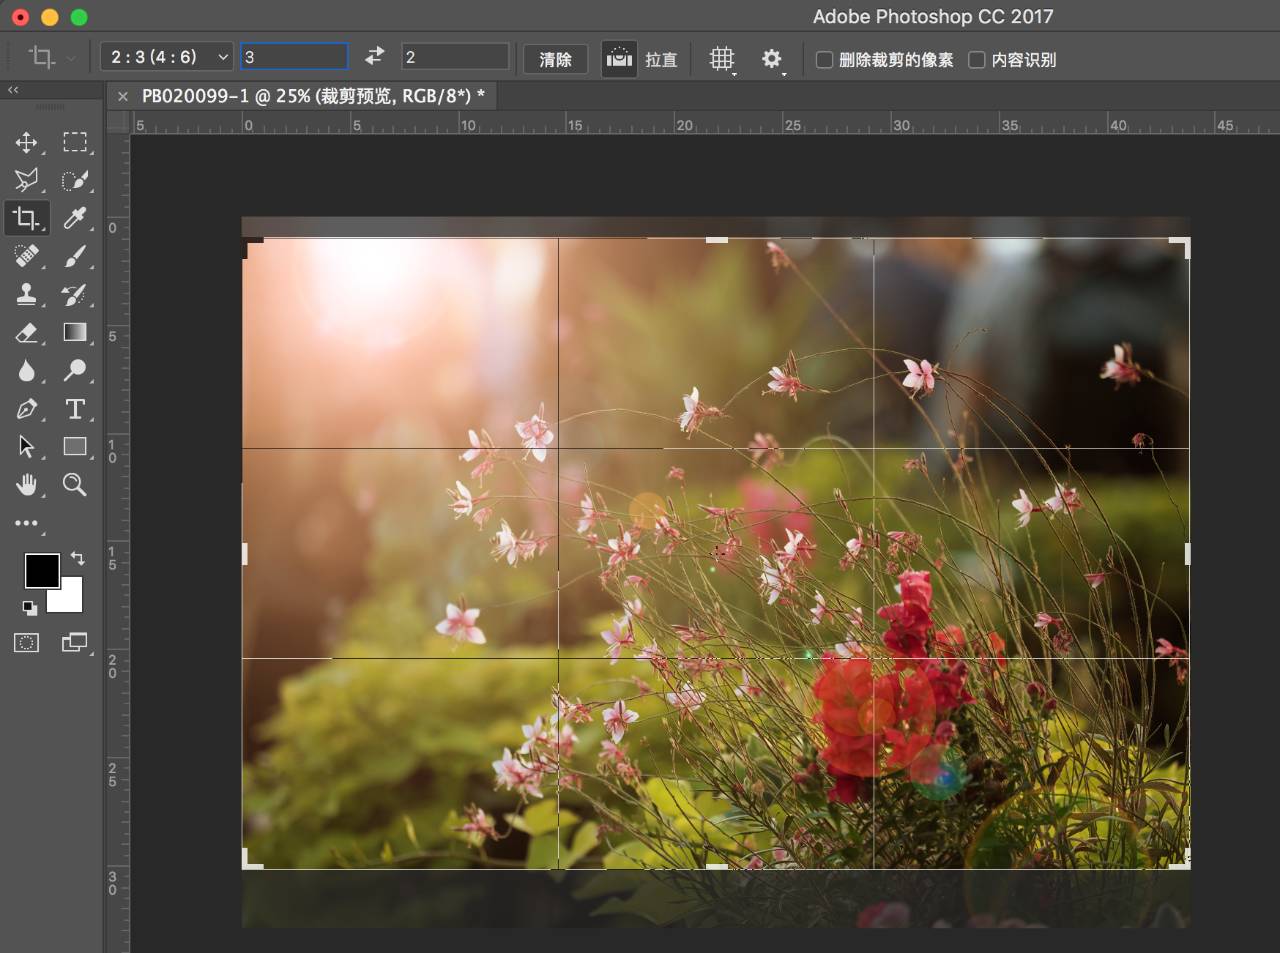Select the Horizontal Type tool
Screen dimensions: 1280x953
[75, 409]
